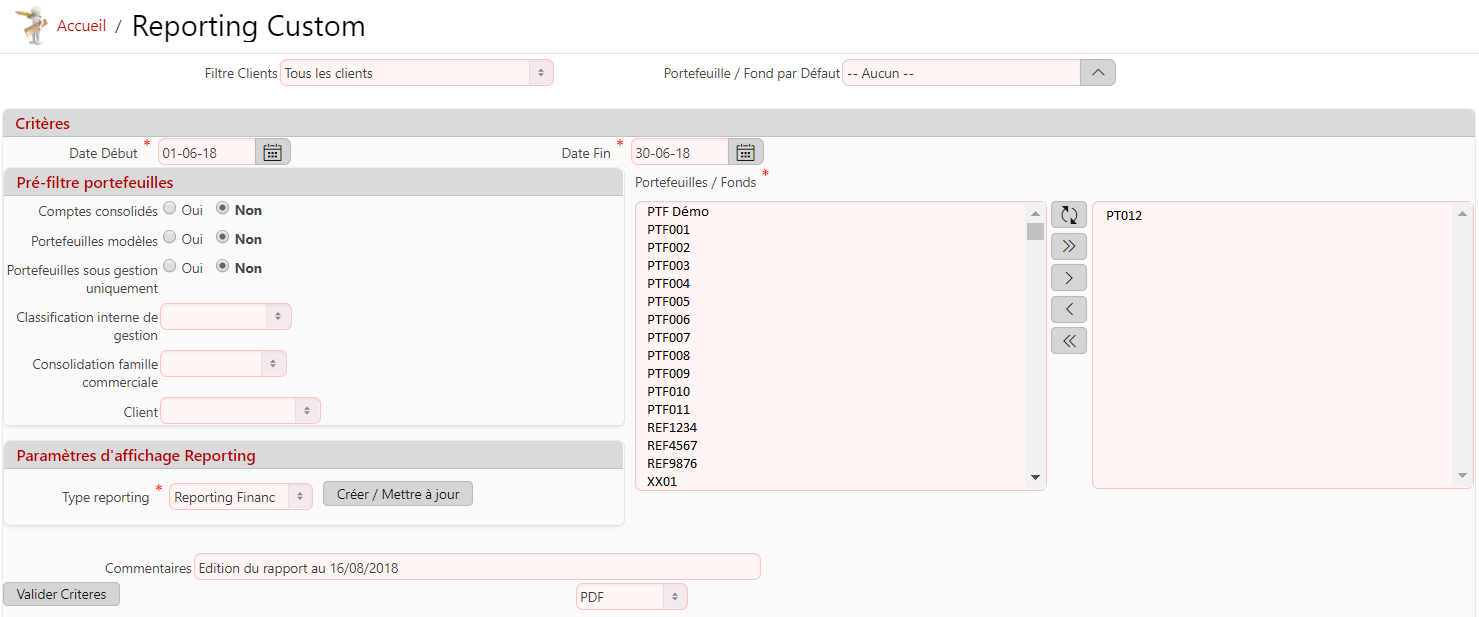Remove all portfolios with double left chevron
The width and height of the screenshot is (1479, 617).
pyautogui.click(x=1068, y=341)
